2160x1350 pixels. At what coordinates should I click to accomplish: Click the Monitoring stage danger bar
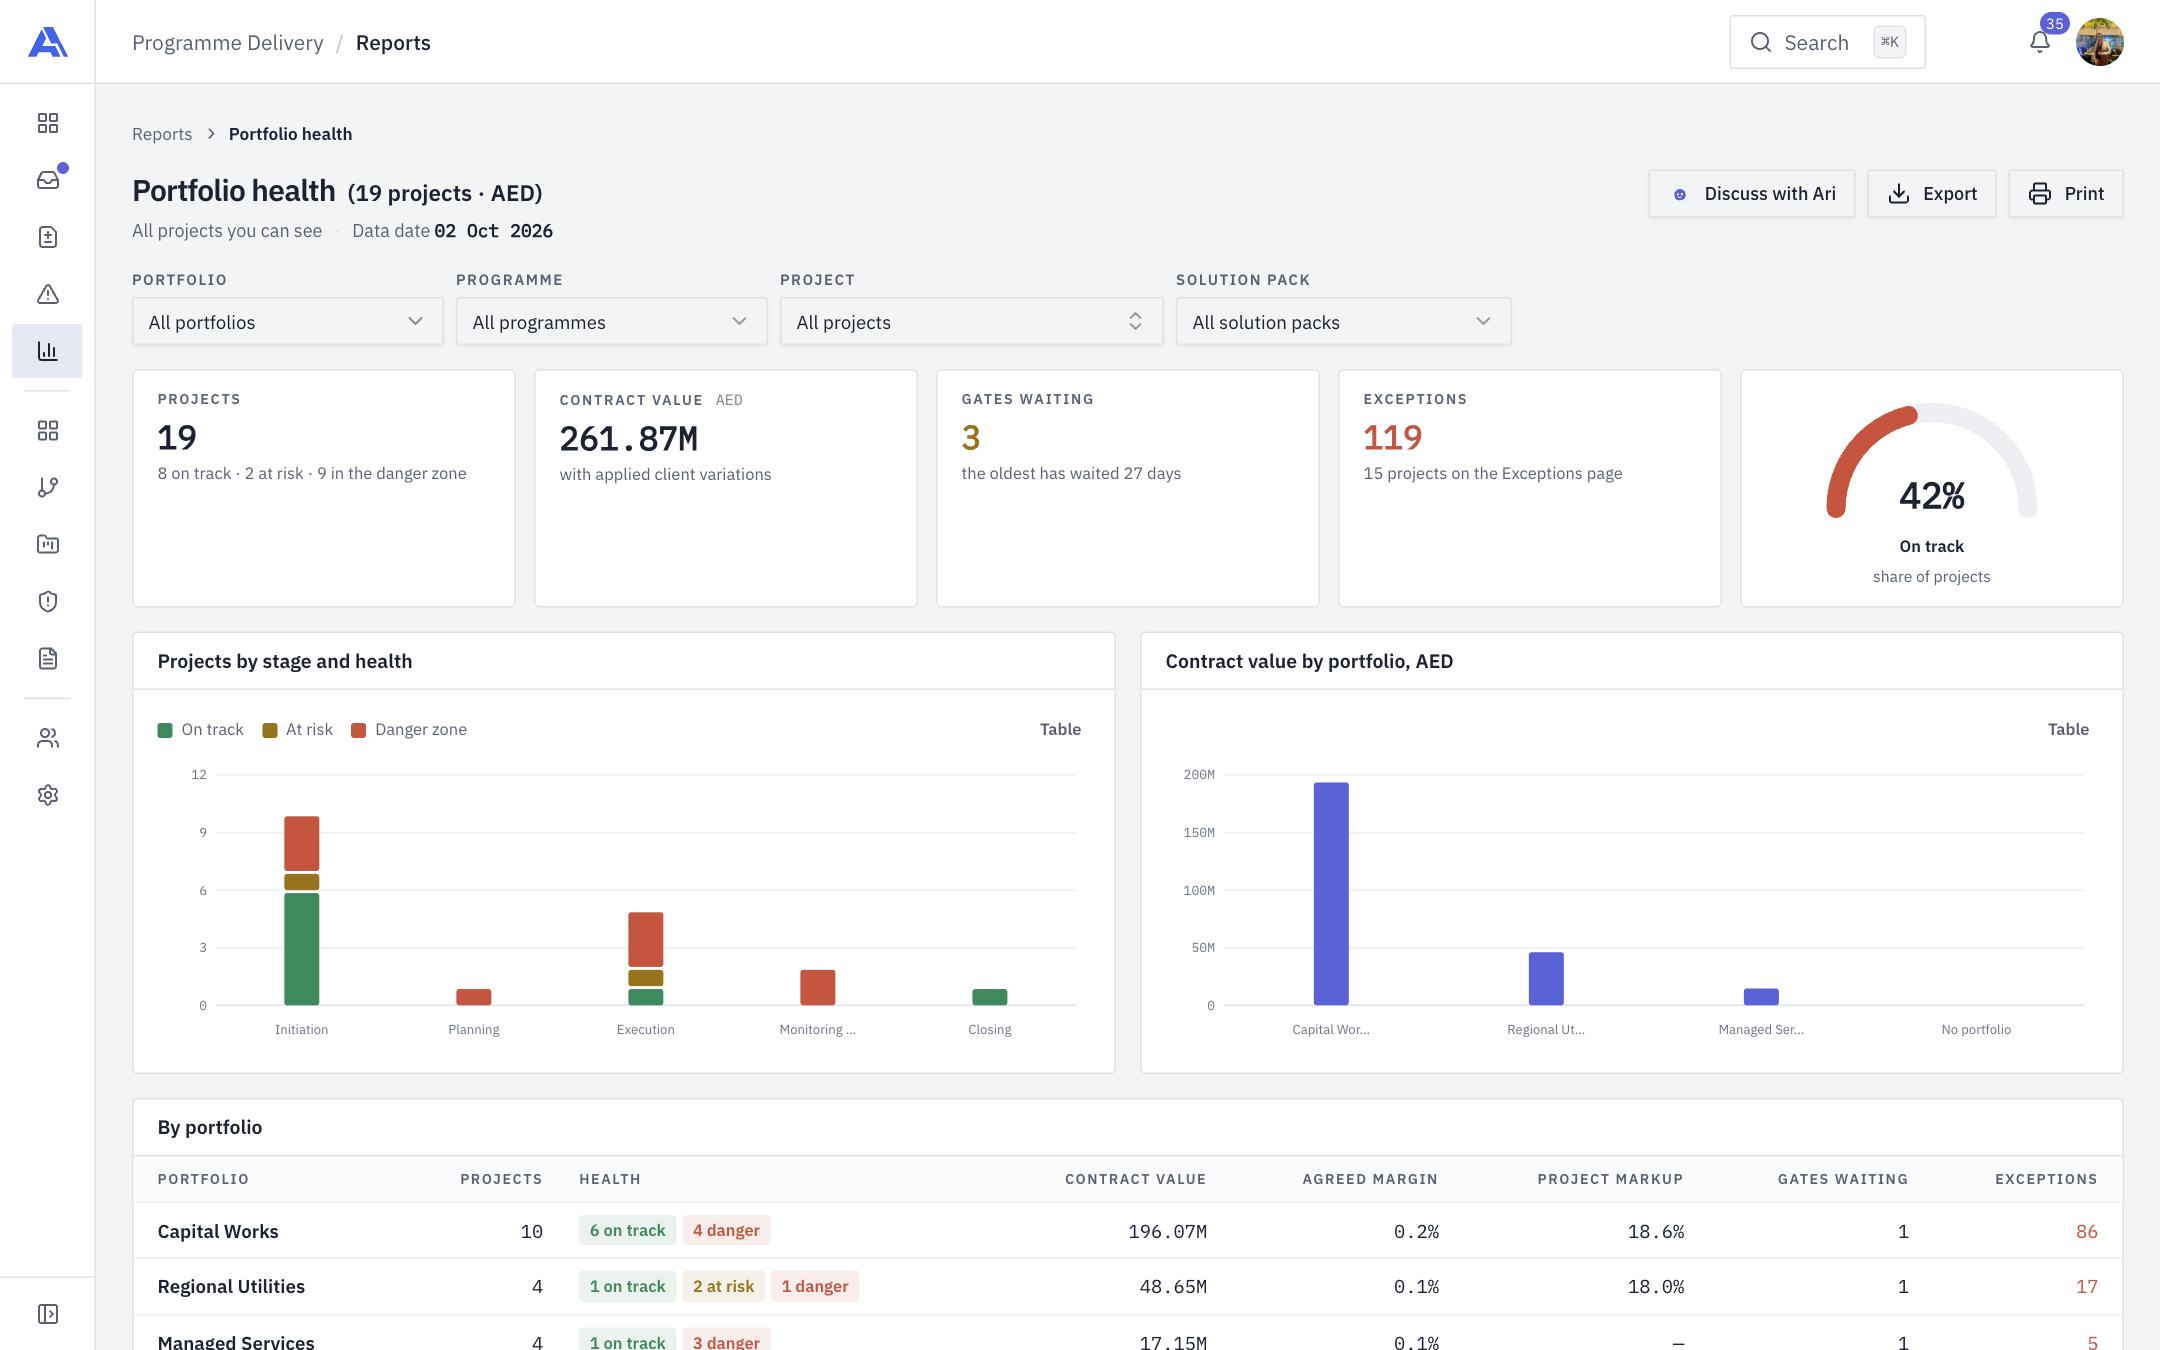817,987
